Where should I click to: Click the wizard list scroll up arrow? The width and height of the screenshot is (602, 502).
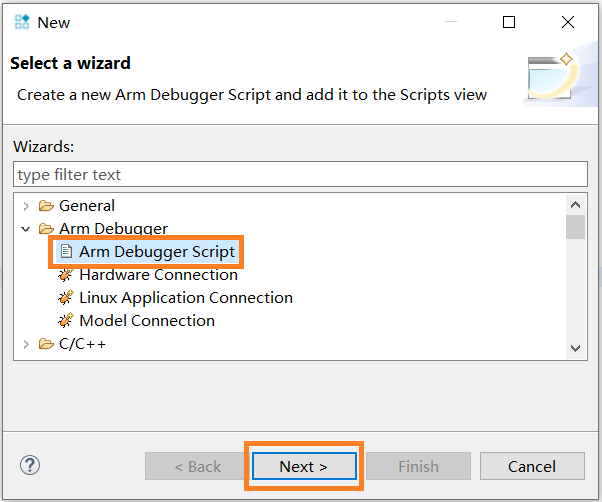[575, 203]
